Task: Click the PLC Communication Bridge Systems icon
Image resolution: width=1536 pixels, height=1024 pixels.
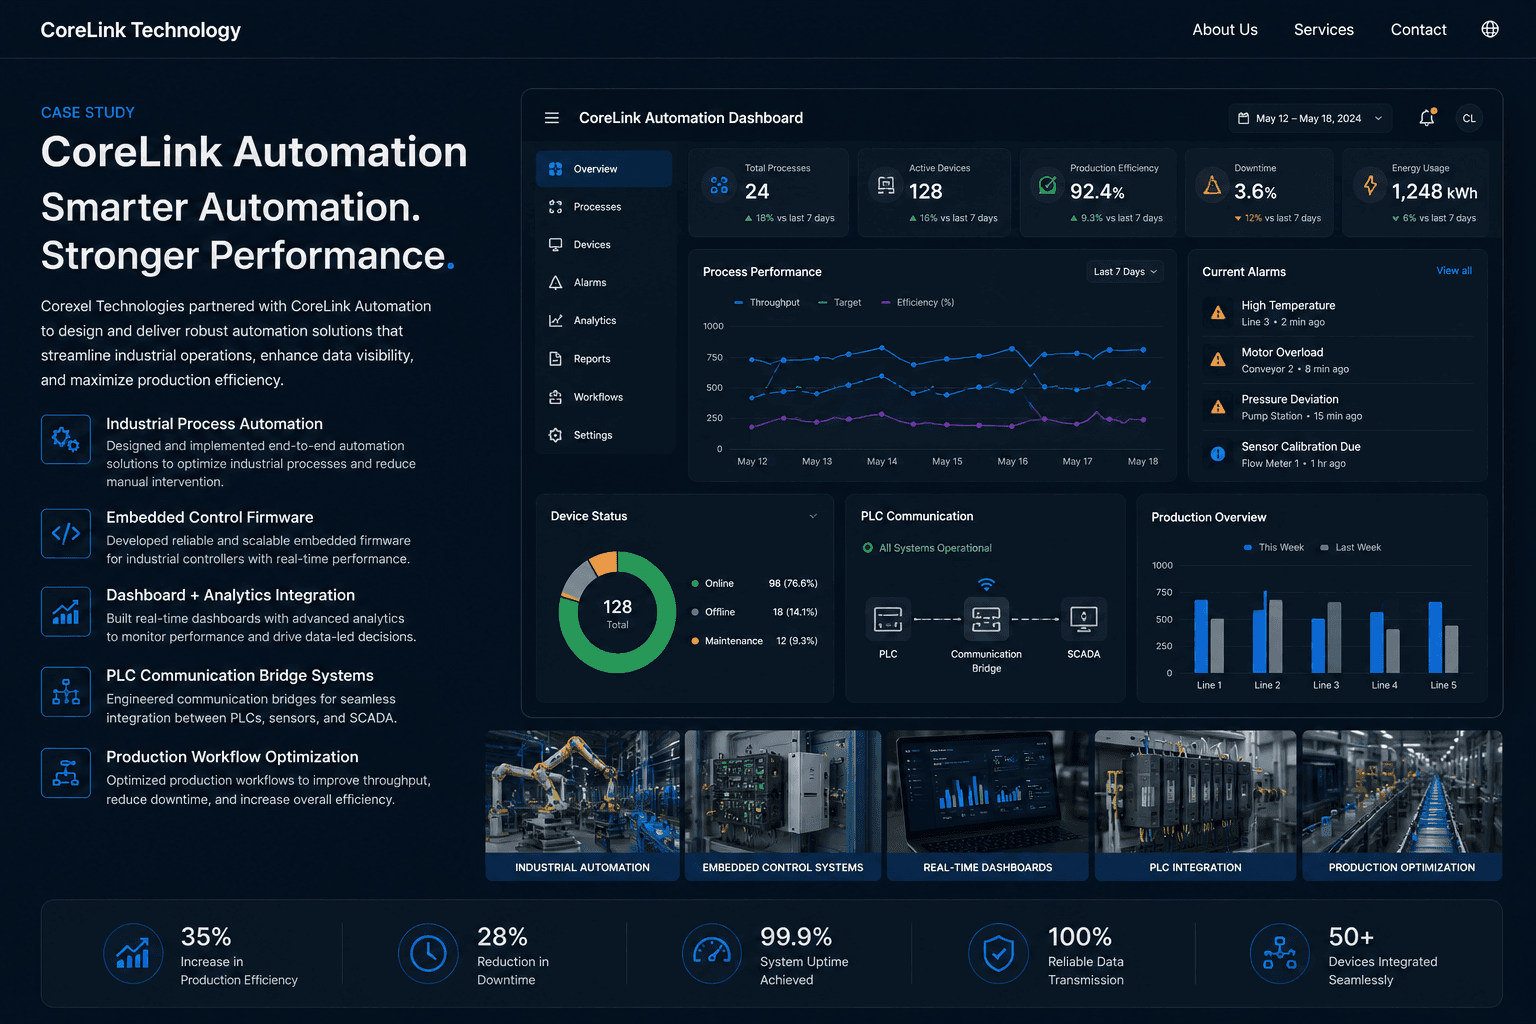Action: coord(66,692)
